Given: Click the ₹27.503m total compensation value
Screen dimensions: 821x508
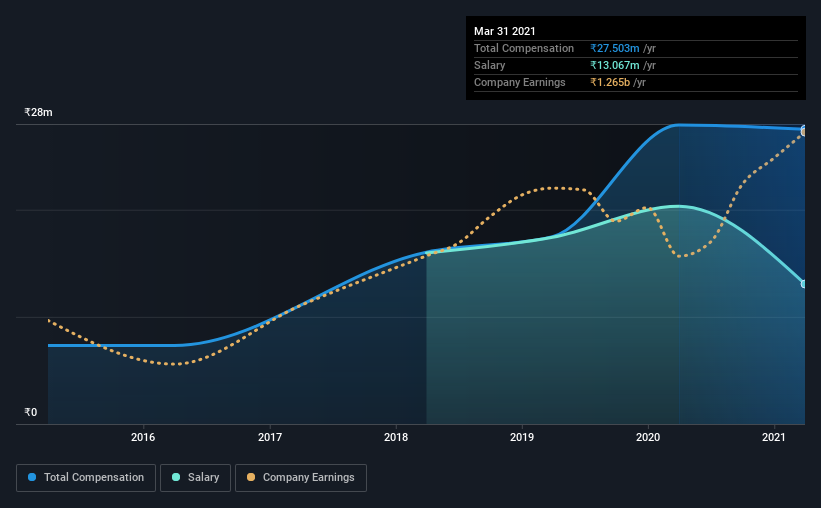Looking at the screenshot, I should (x=615, y=48).
